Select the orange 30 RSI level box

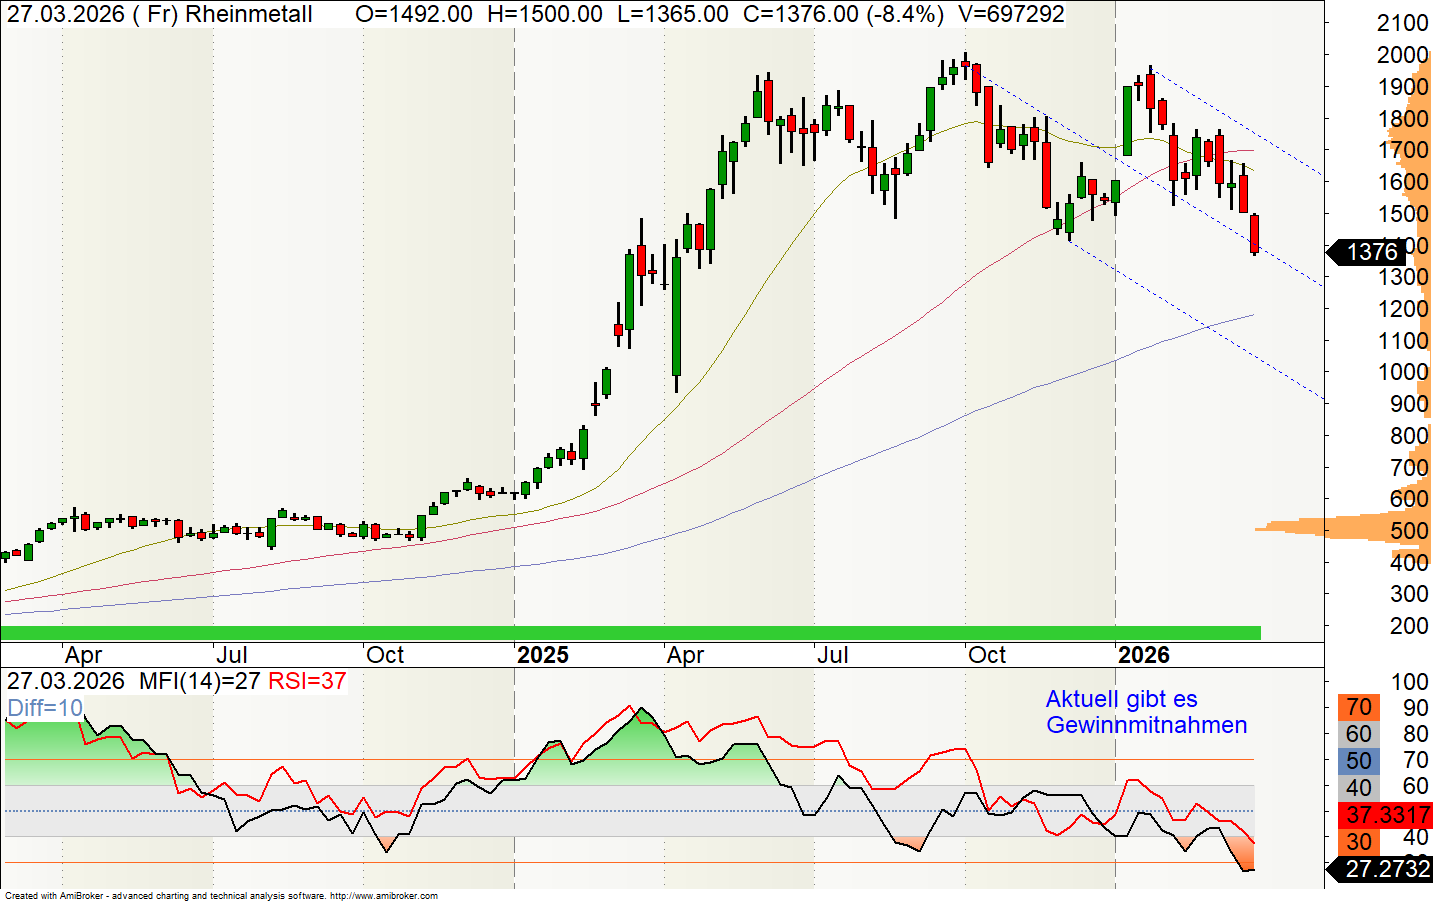(x=1358, y=841)
